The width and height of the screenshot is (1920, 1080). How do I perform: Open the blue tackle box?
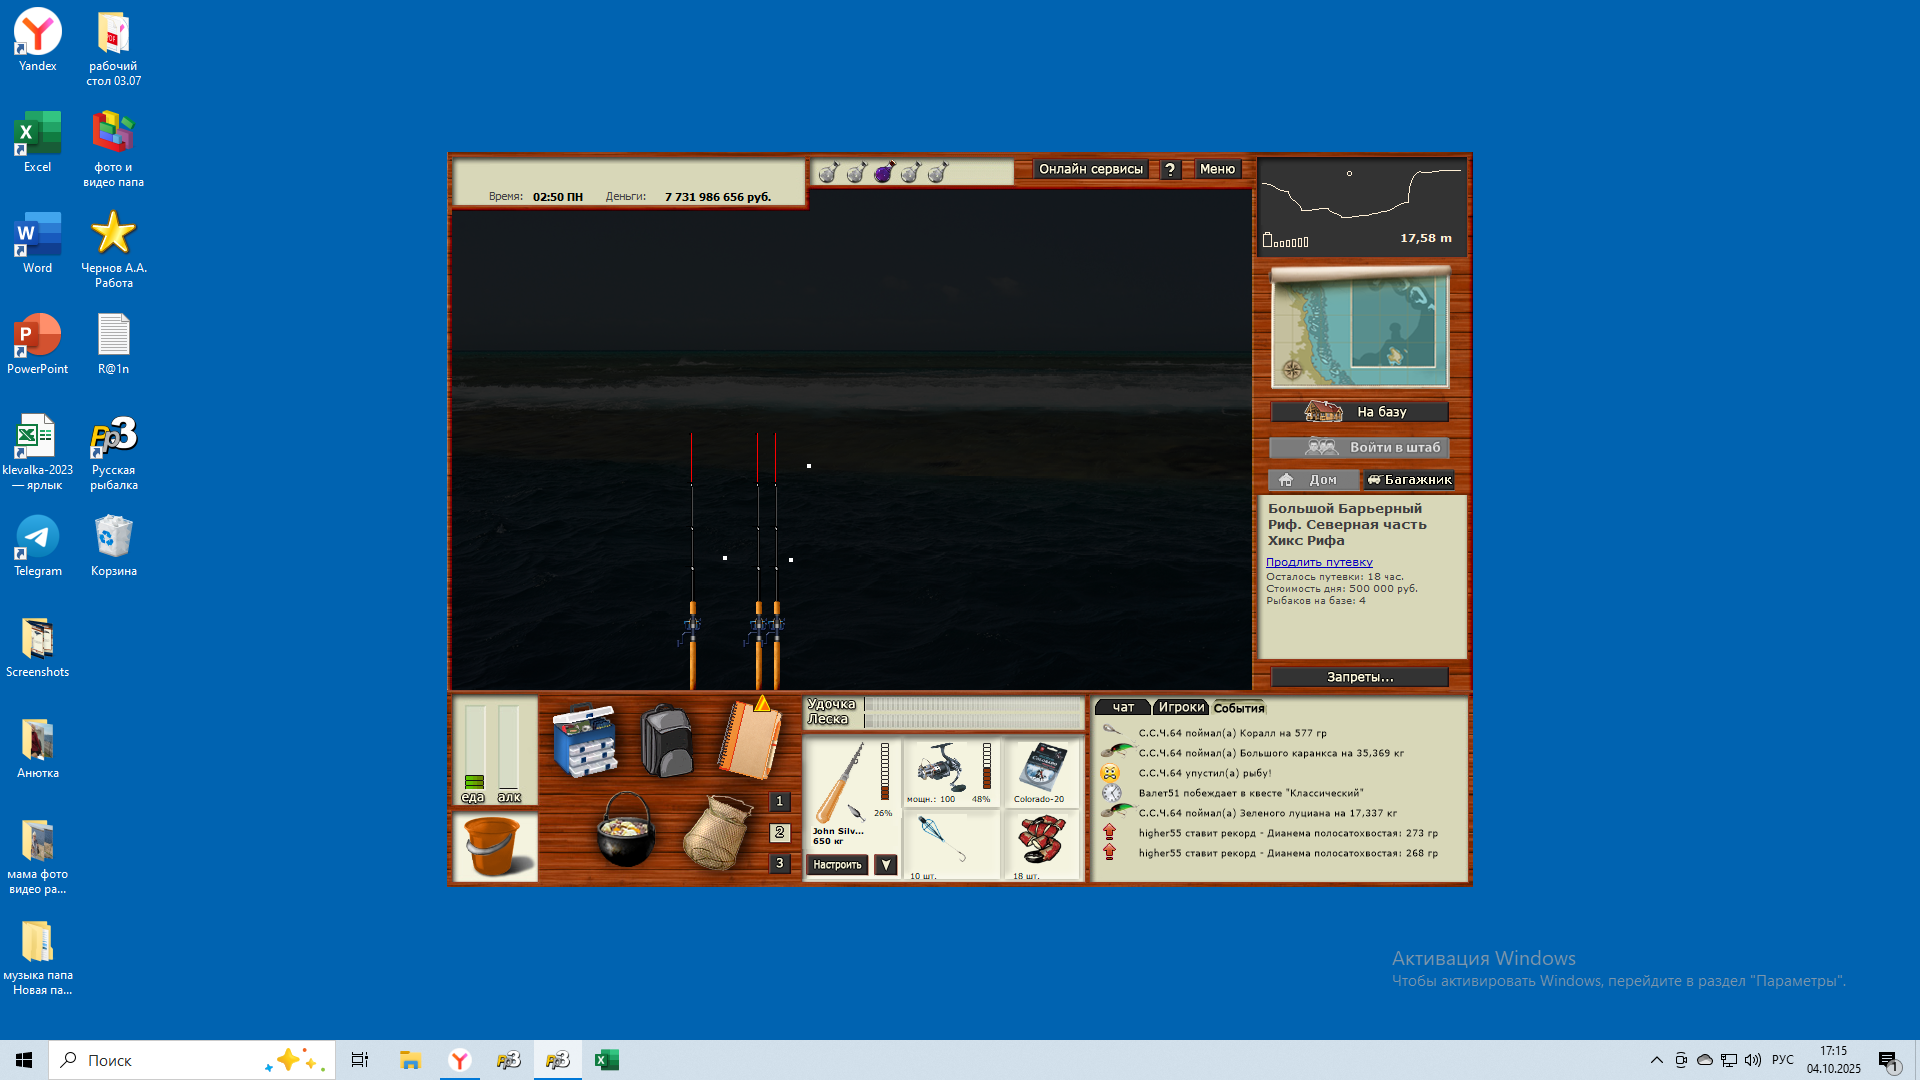[x=585, y=741]
